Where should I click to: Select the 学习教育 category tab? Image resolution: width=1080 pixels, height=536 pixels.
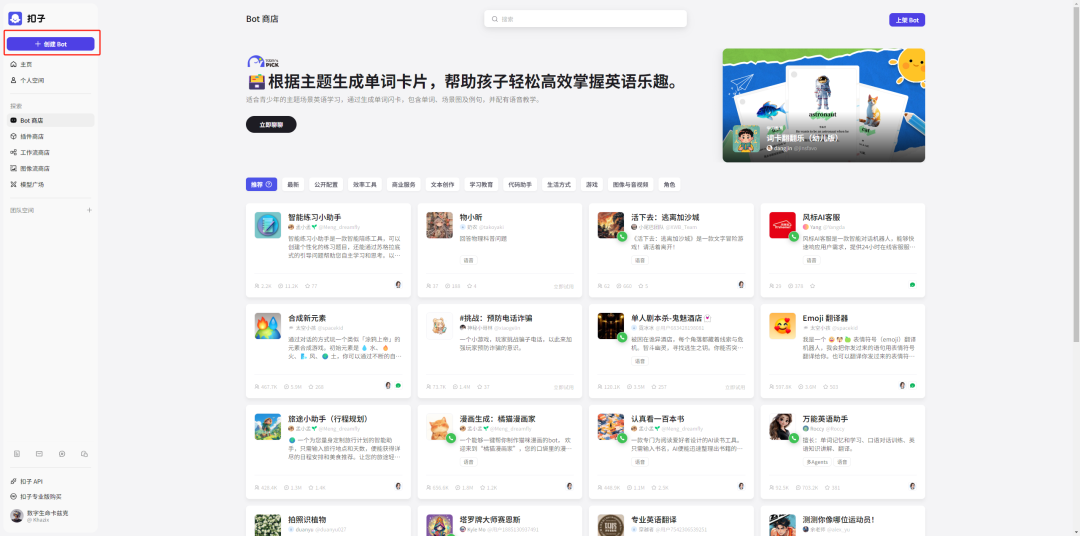point(481,185)
